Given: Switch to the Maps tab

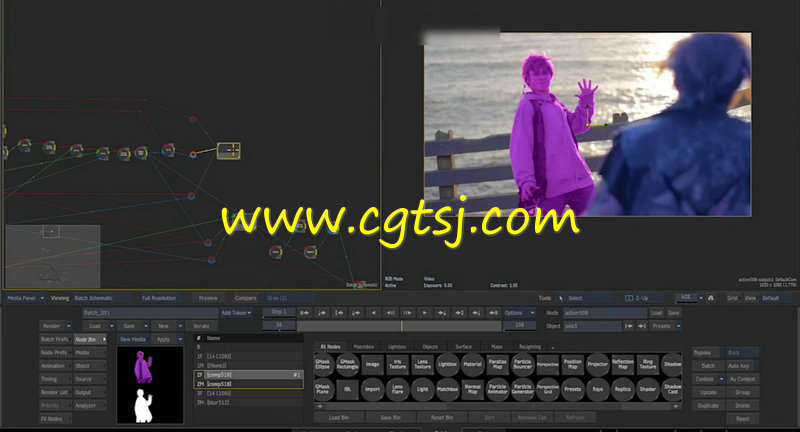Looking at the screenshot, I should point(496,347).
